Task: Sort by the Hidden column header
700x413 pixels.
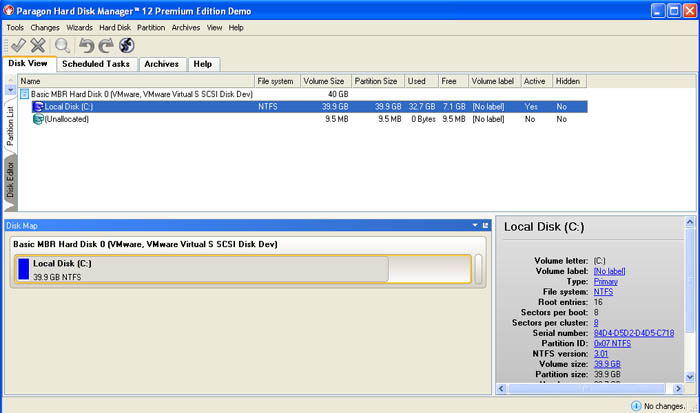Action: (570, 81)
